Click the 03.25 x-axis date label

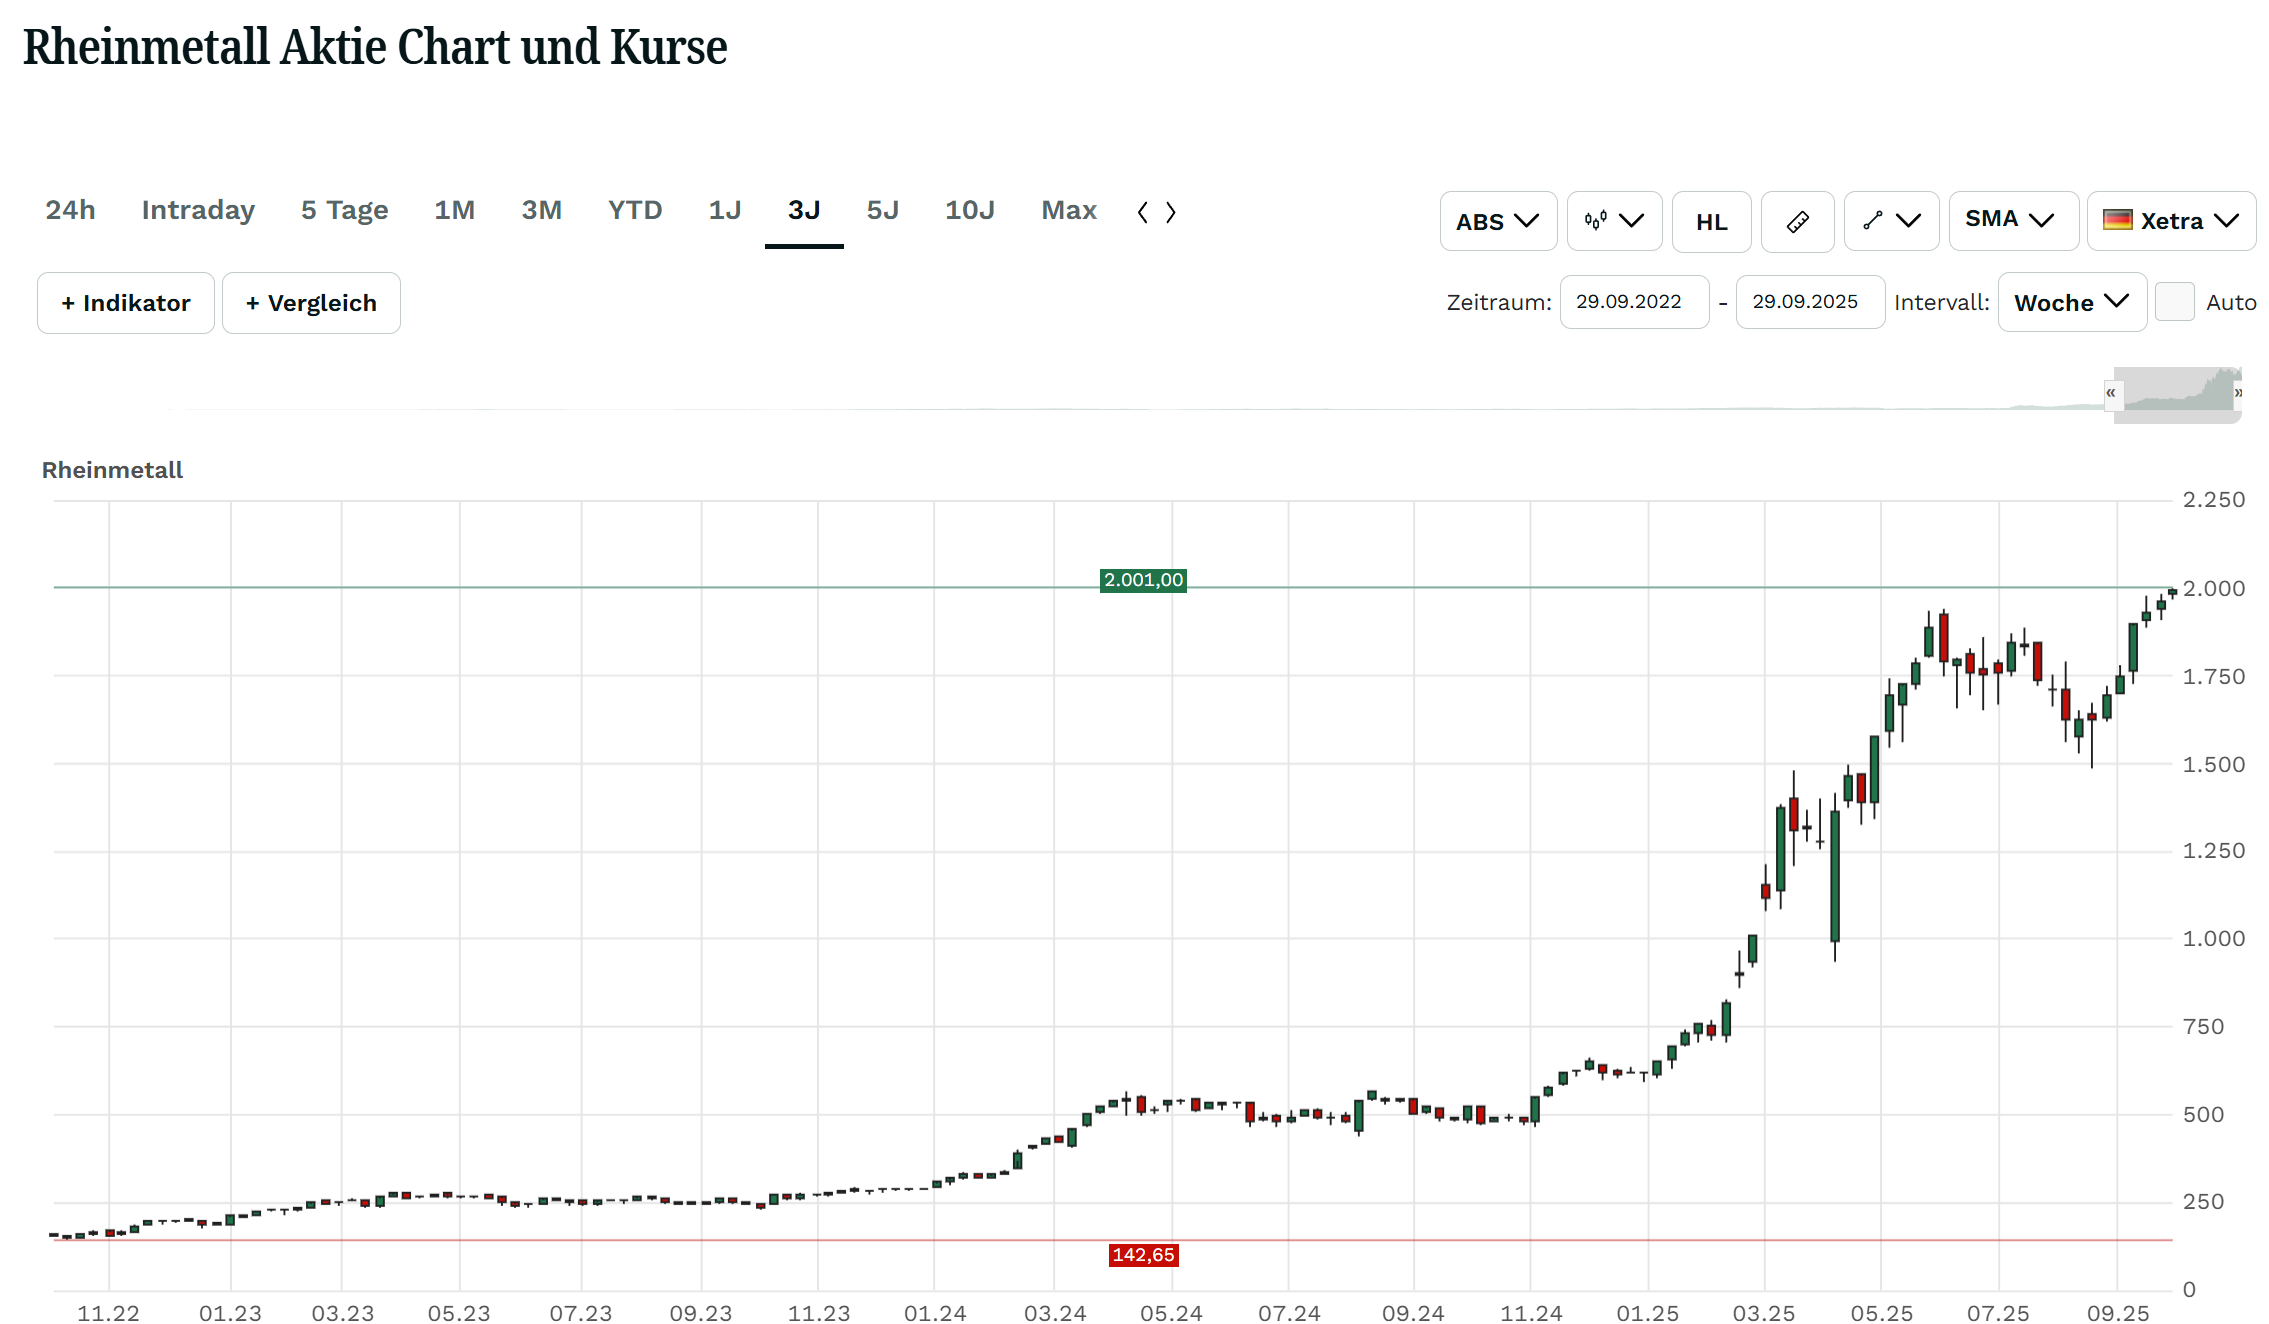[x=1764, y=1313]
